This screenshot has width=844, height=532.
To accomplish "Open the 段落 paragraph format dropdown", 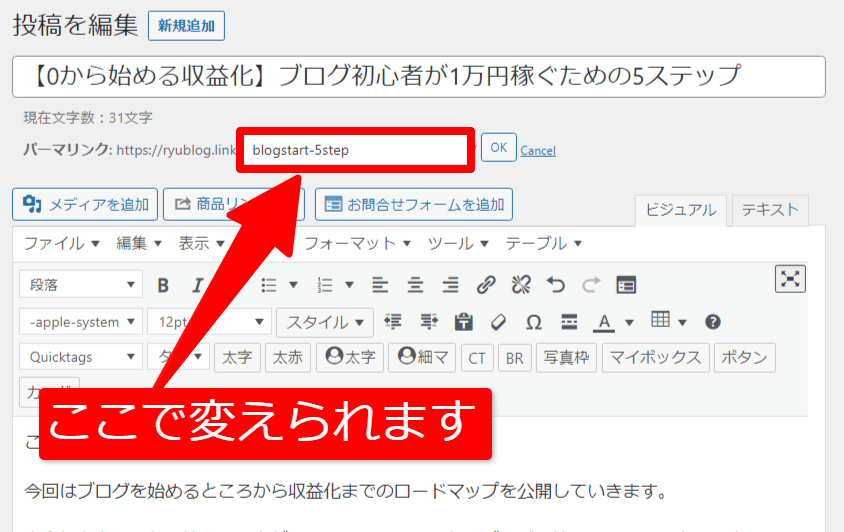I will pos(81,284).
